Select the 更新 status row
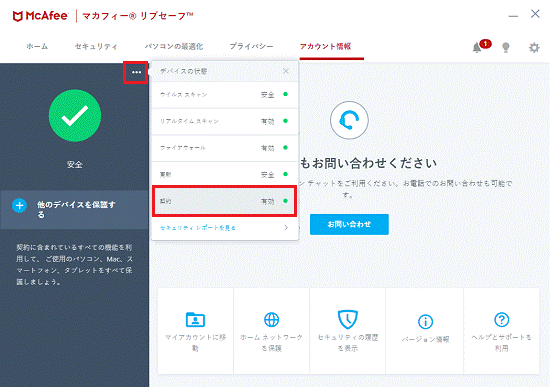This screenshot has height=387, width=550. coord(225,175)
